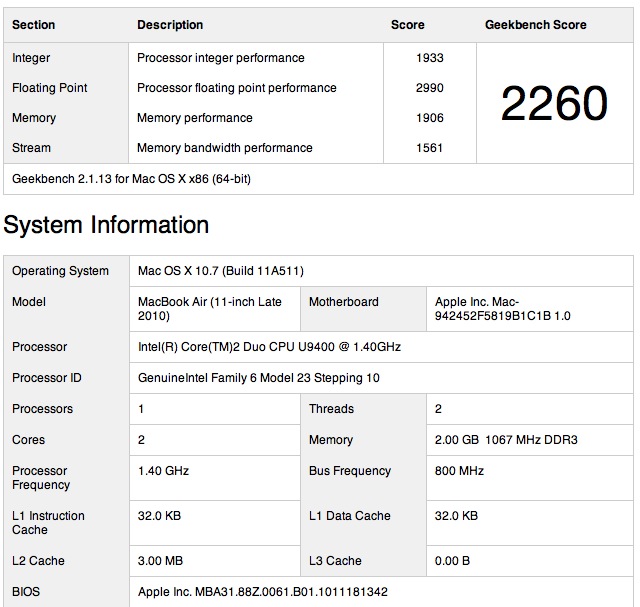Click the Intel Core 2 Duo processor name
This screenshot has height=607, width=640.
pos(269,347)
